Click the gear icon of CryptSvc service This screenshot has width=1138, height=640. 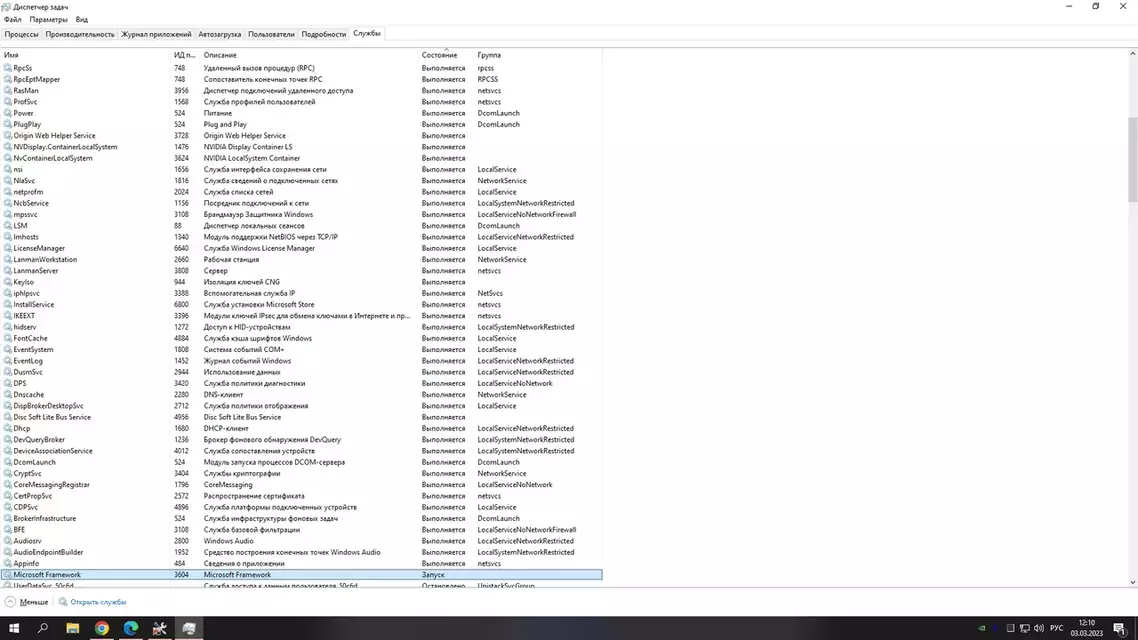click(8, 473)
